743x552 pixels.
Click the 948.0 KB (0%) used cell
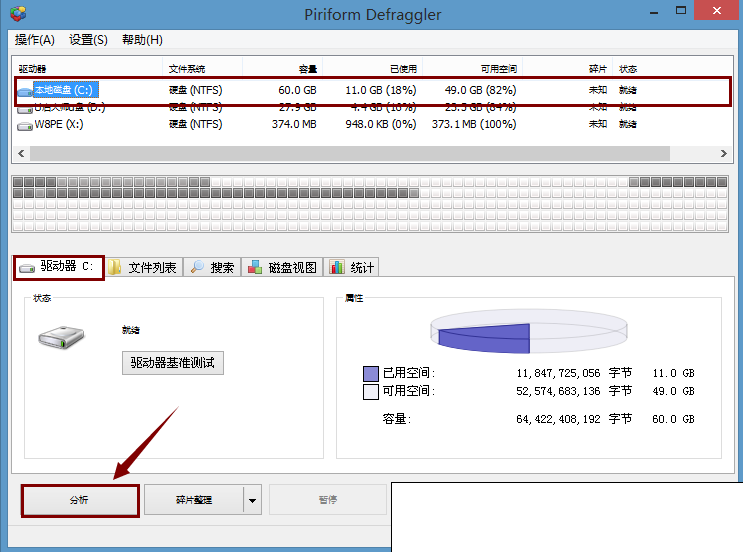coord(381,124)
